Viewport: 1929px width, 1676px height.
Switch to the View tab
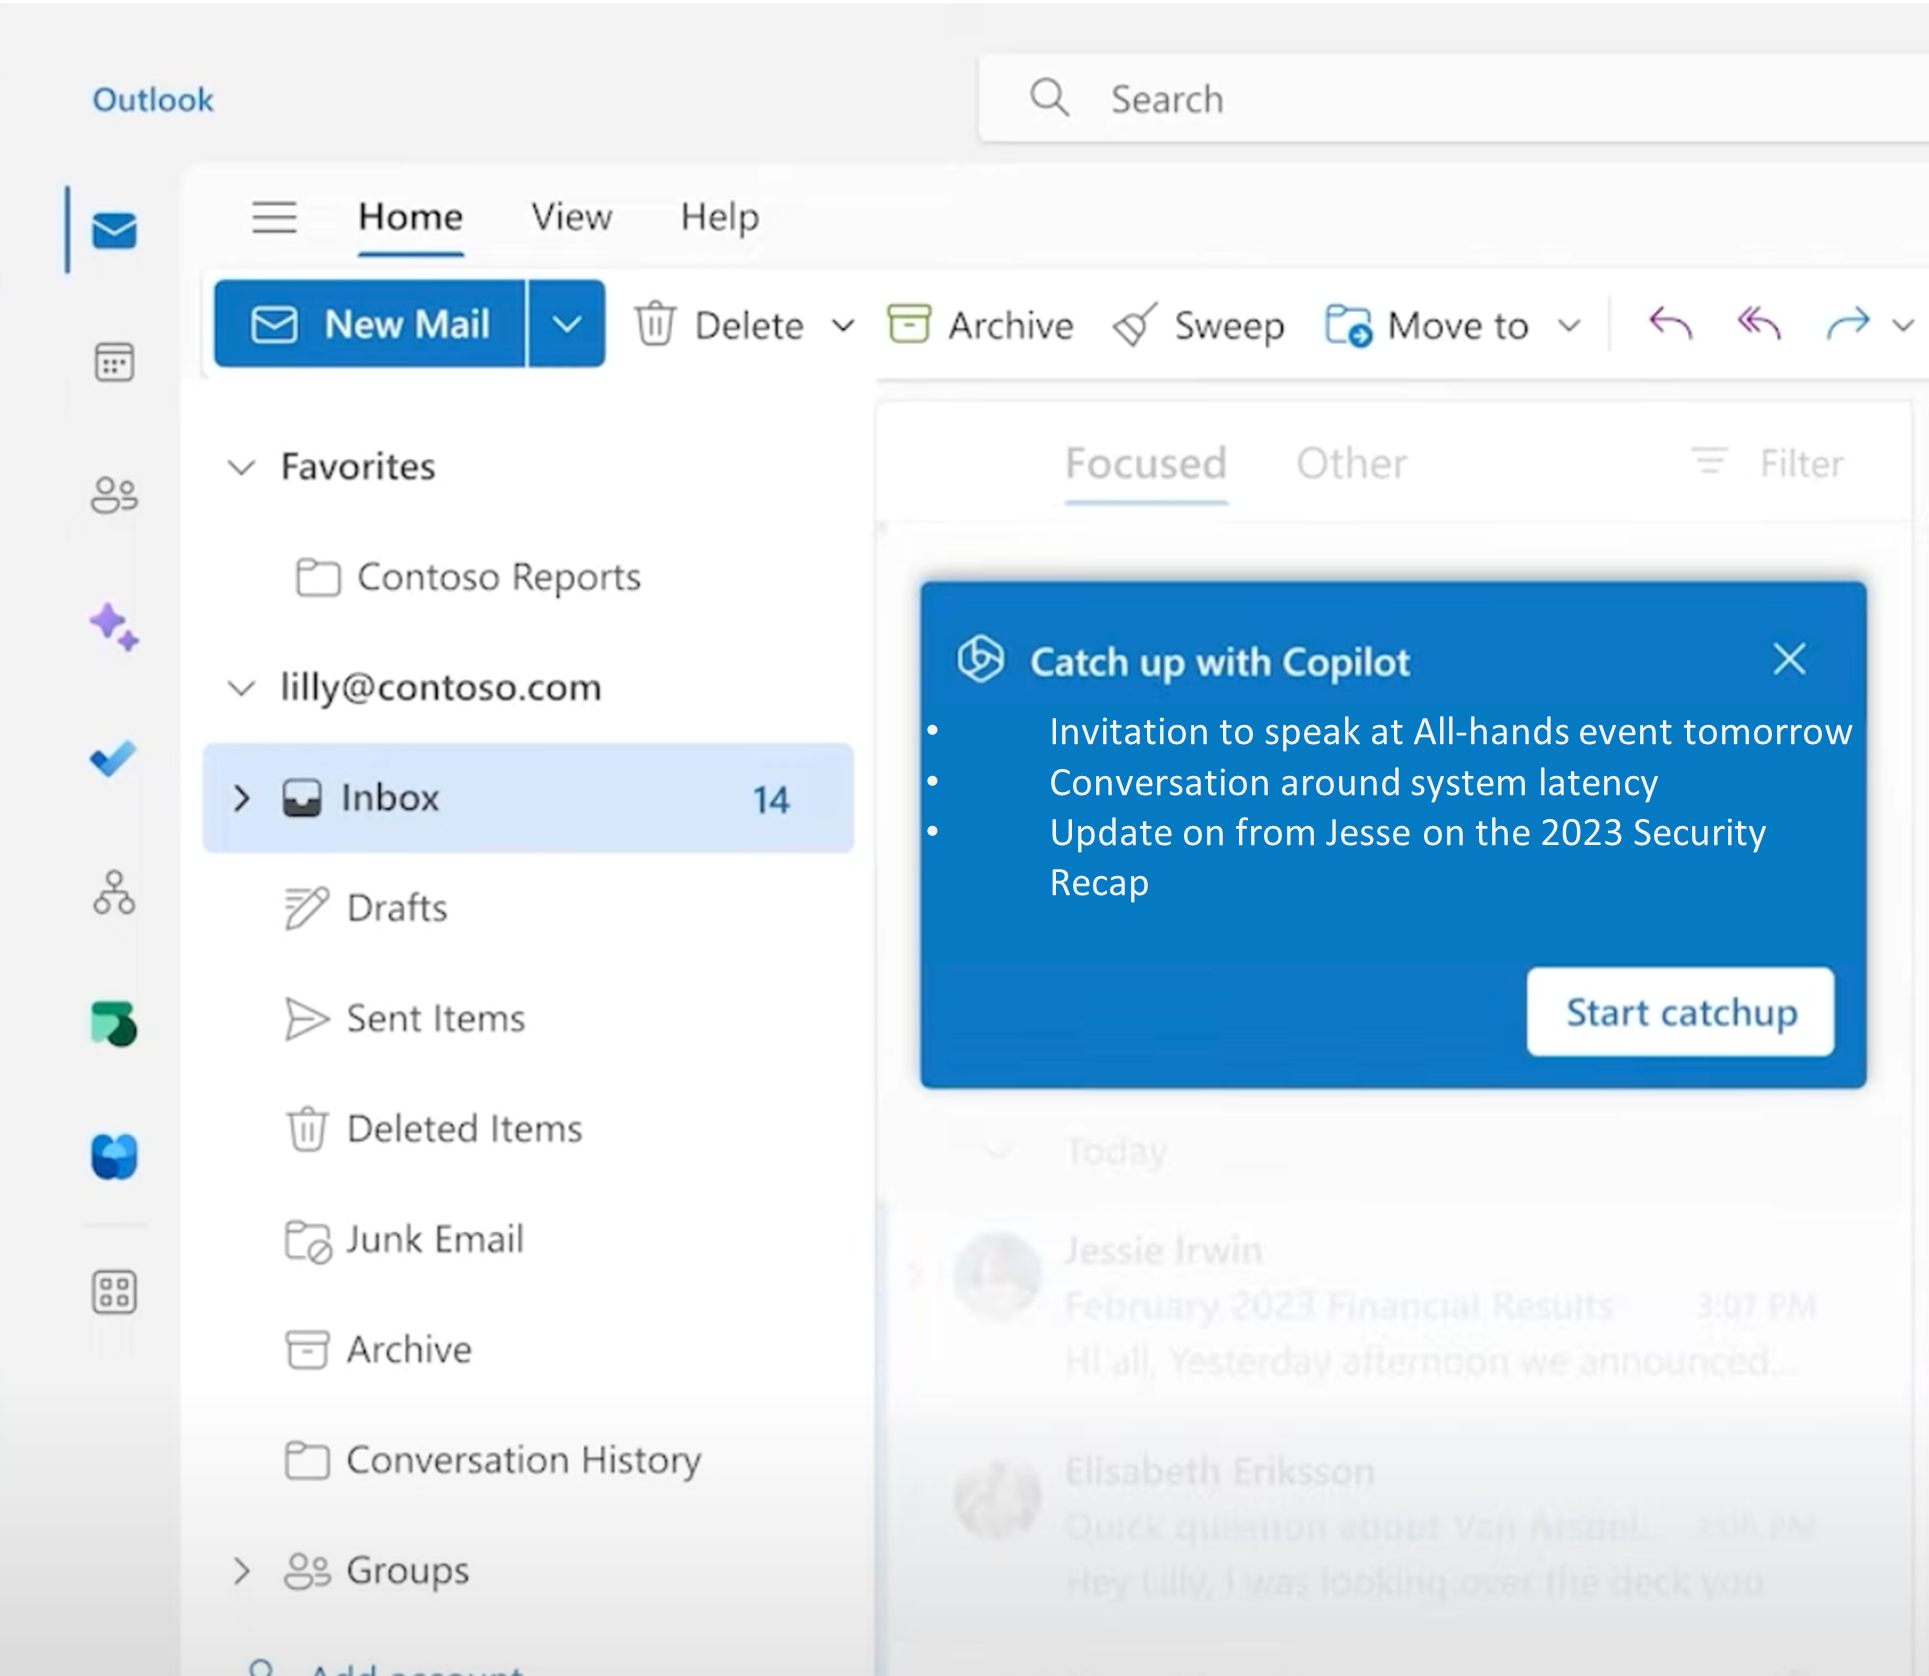point(571,217)
